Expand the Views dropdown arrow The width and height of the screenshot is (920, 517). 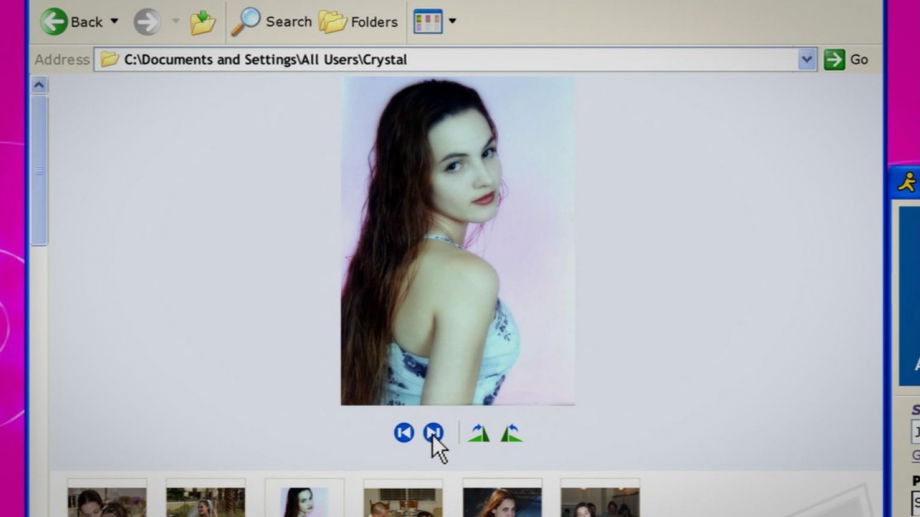pyautogui.click(x=452, y=21)
